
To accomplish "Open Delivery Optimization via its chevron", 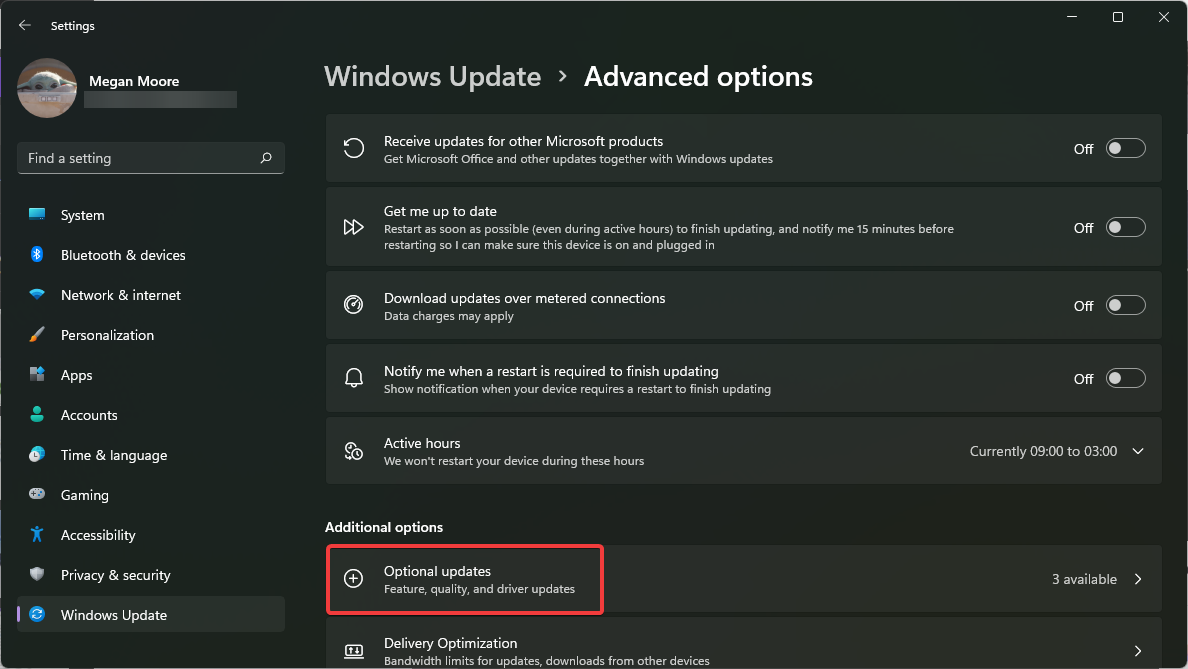I will [x=1138, y=649].
